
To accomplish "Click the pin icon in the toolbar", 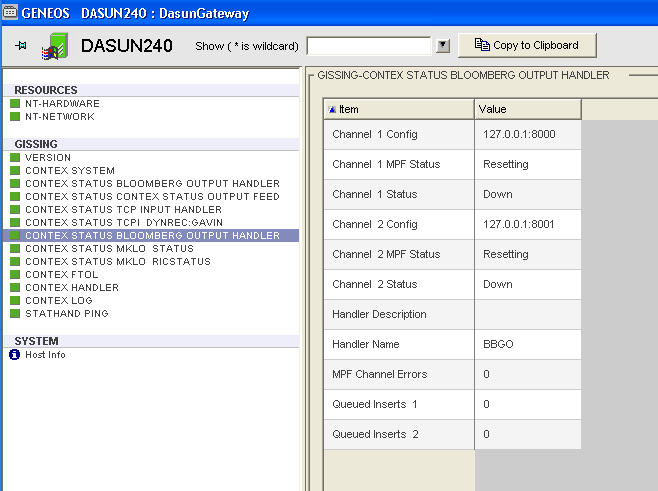I will pyautogui.click(x=20, y=46).
